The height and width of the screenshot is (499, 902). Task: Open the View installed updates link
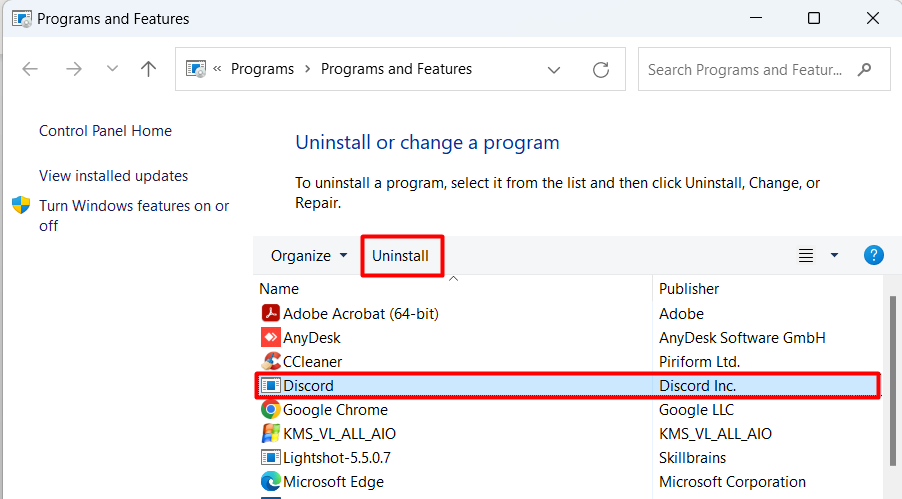113,176
